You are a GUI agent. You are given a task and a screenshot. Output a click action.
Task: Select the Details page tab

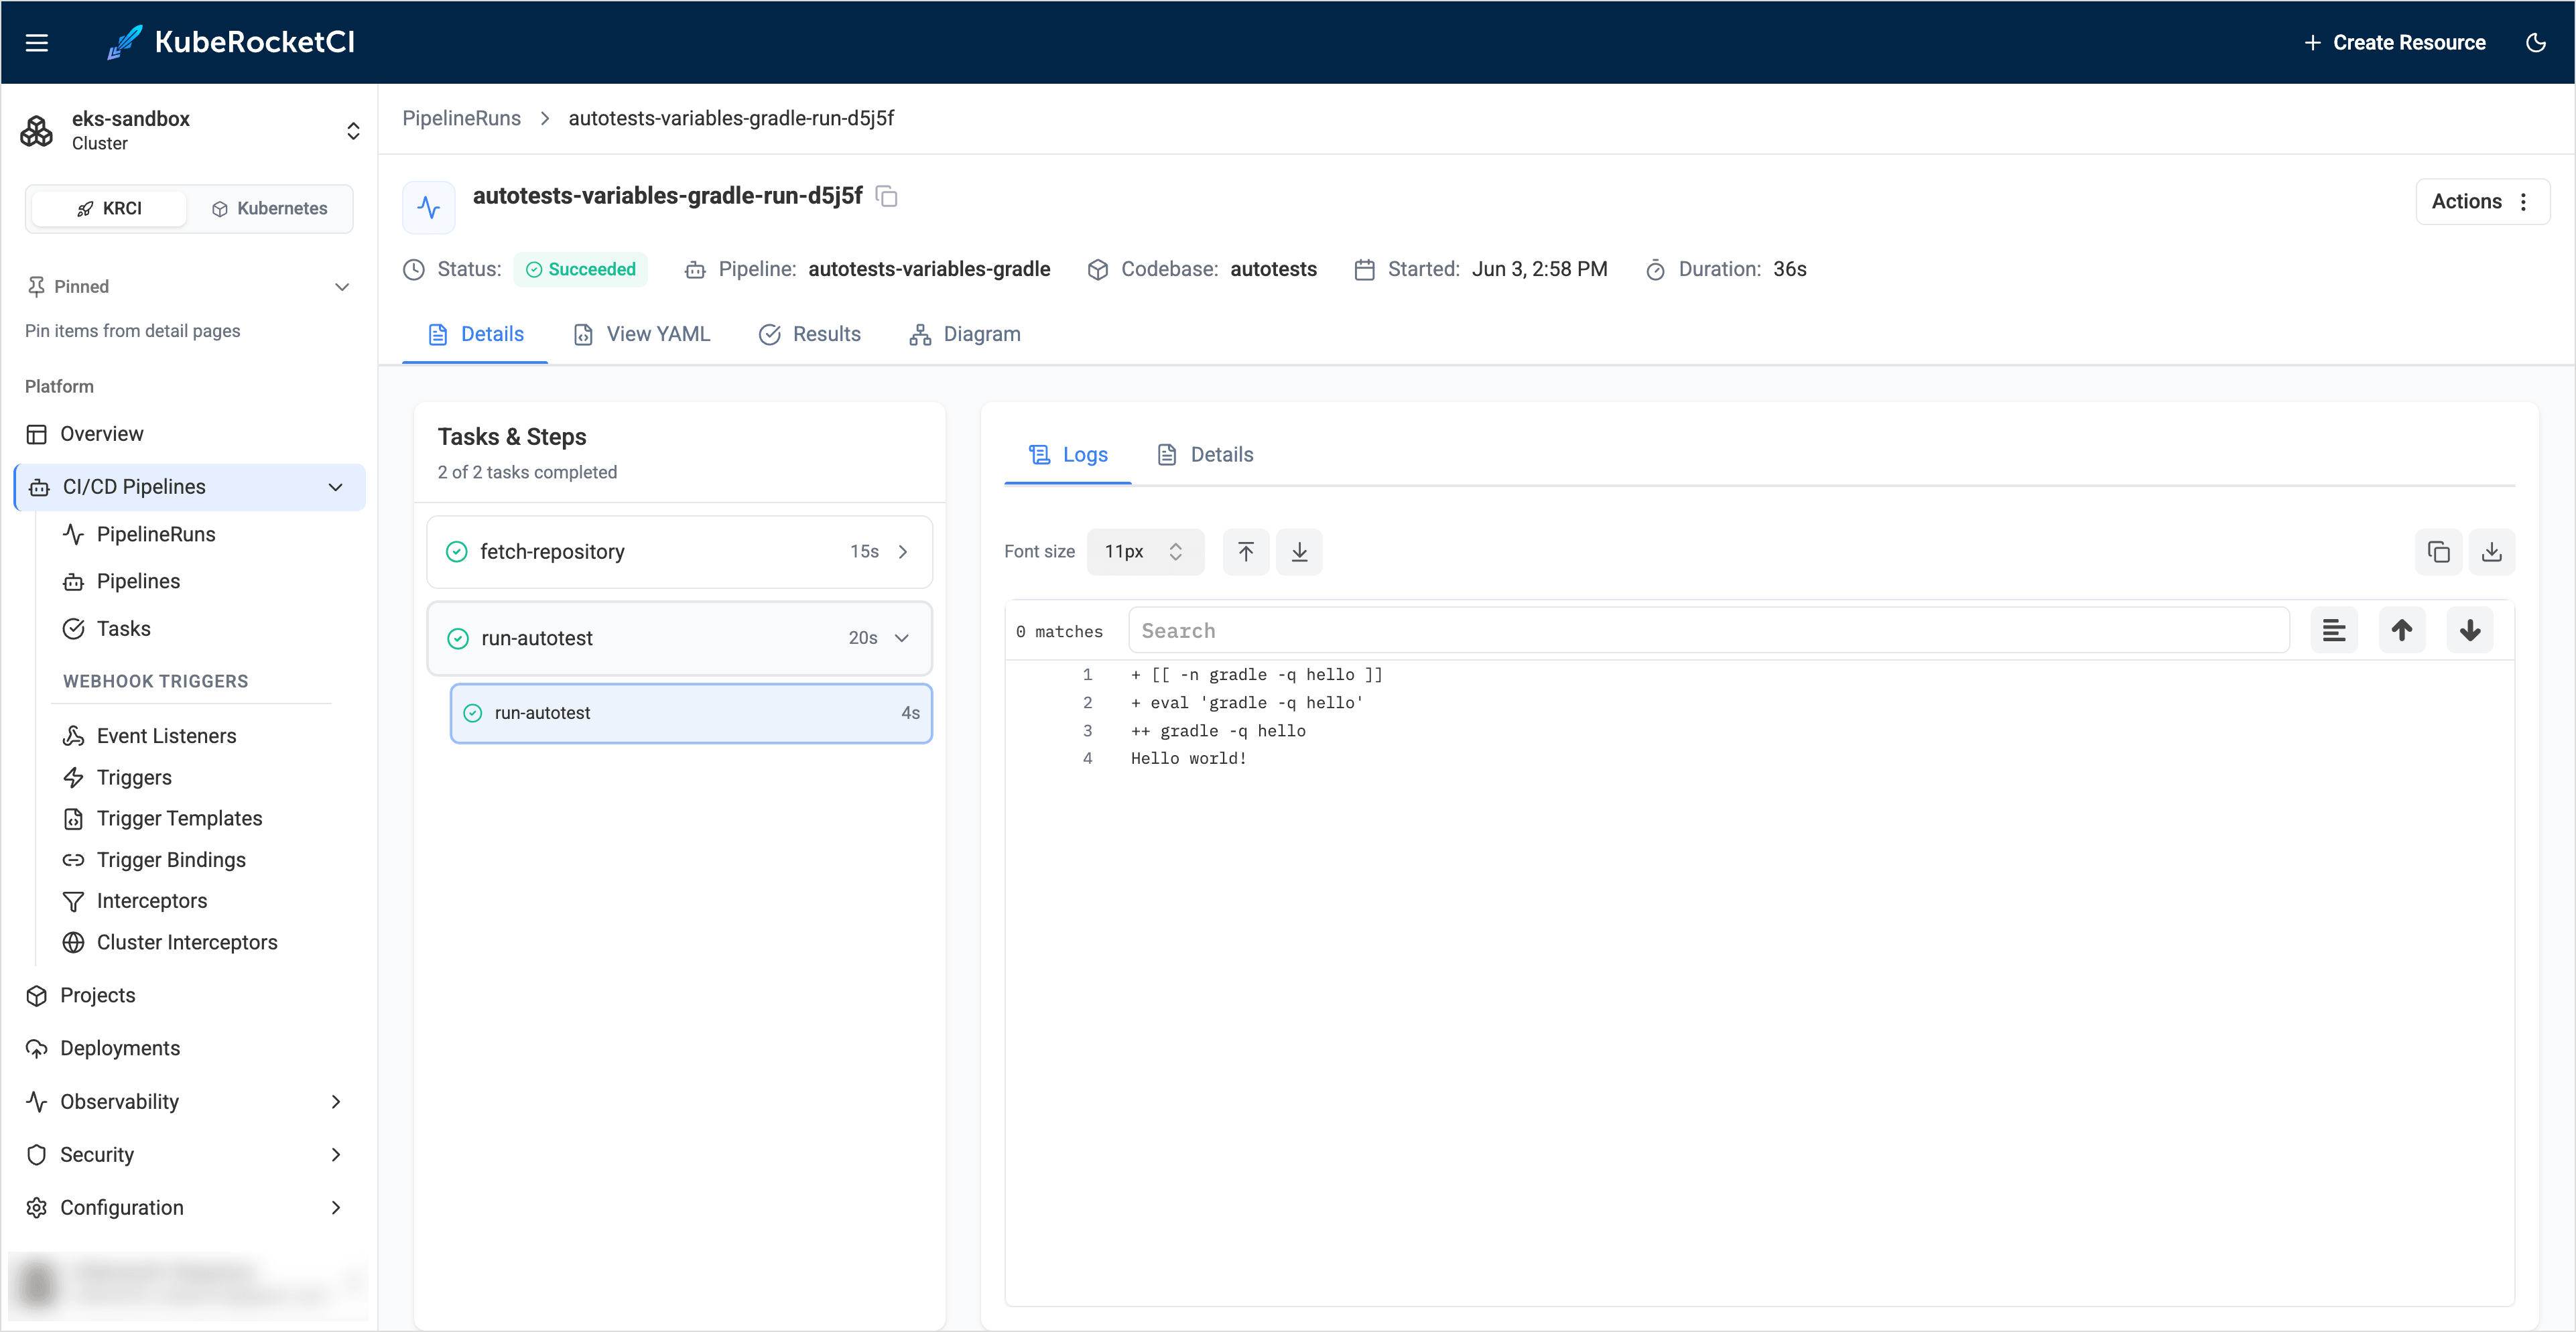(475, 334)
